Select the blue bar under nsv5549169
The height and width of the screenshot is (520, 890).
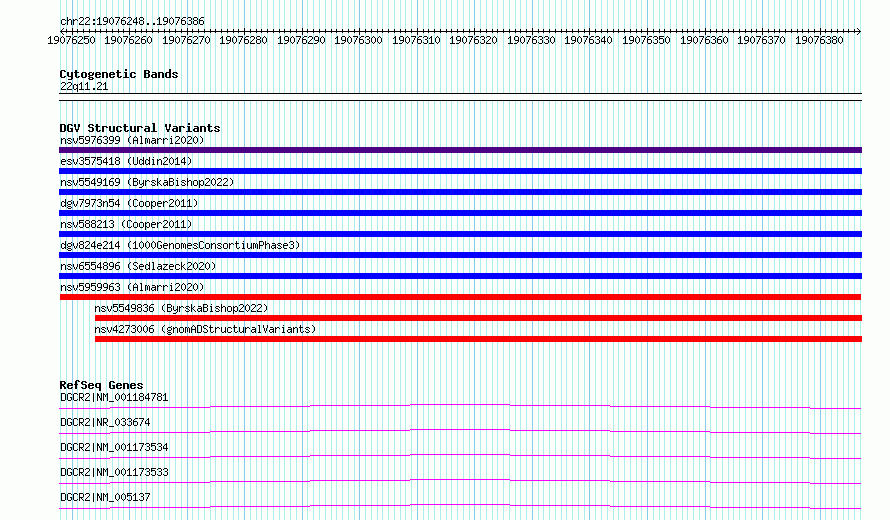point(460,192)
